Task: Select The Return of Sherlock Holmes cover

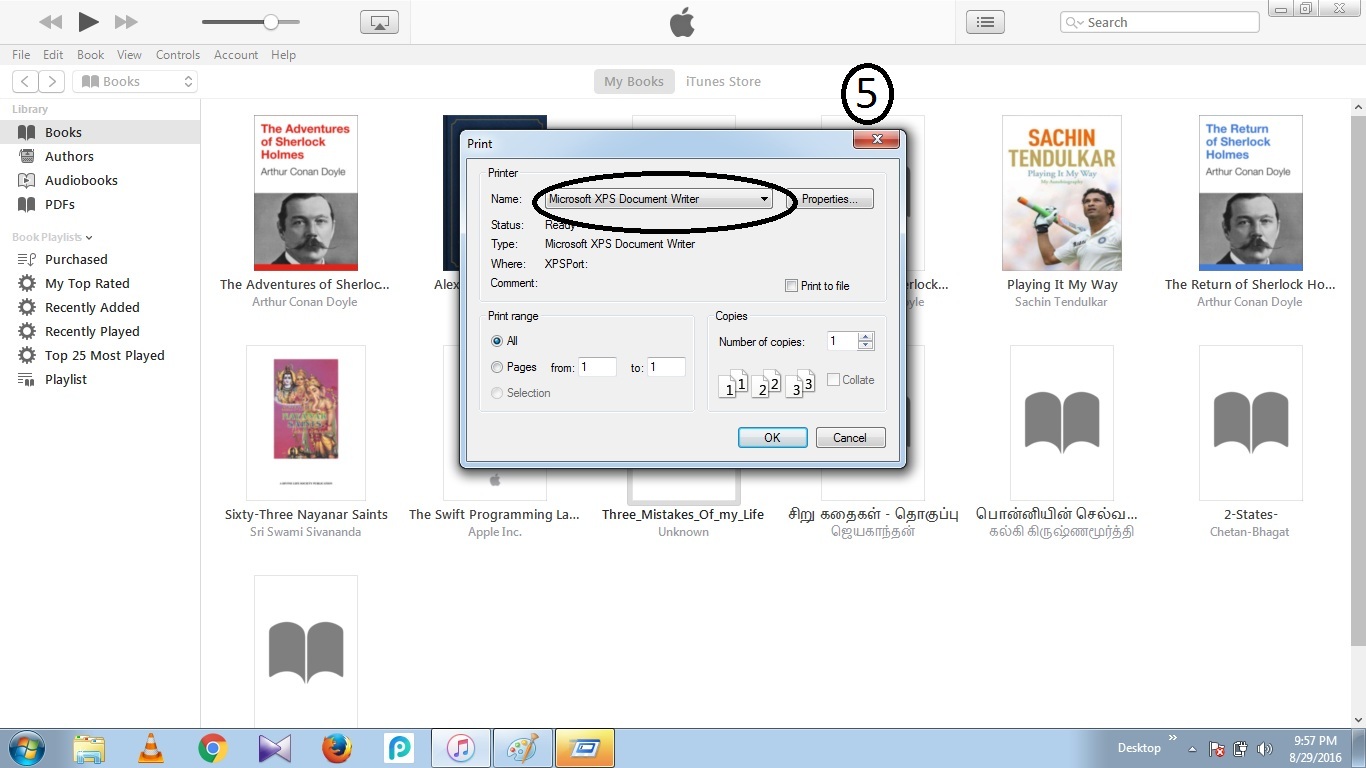Action: click(1251, 193)
